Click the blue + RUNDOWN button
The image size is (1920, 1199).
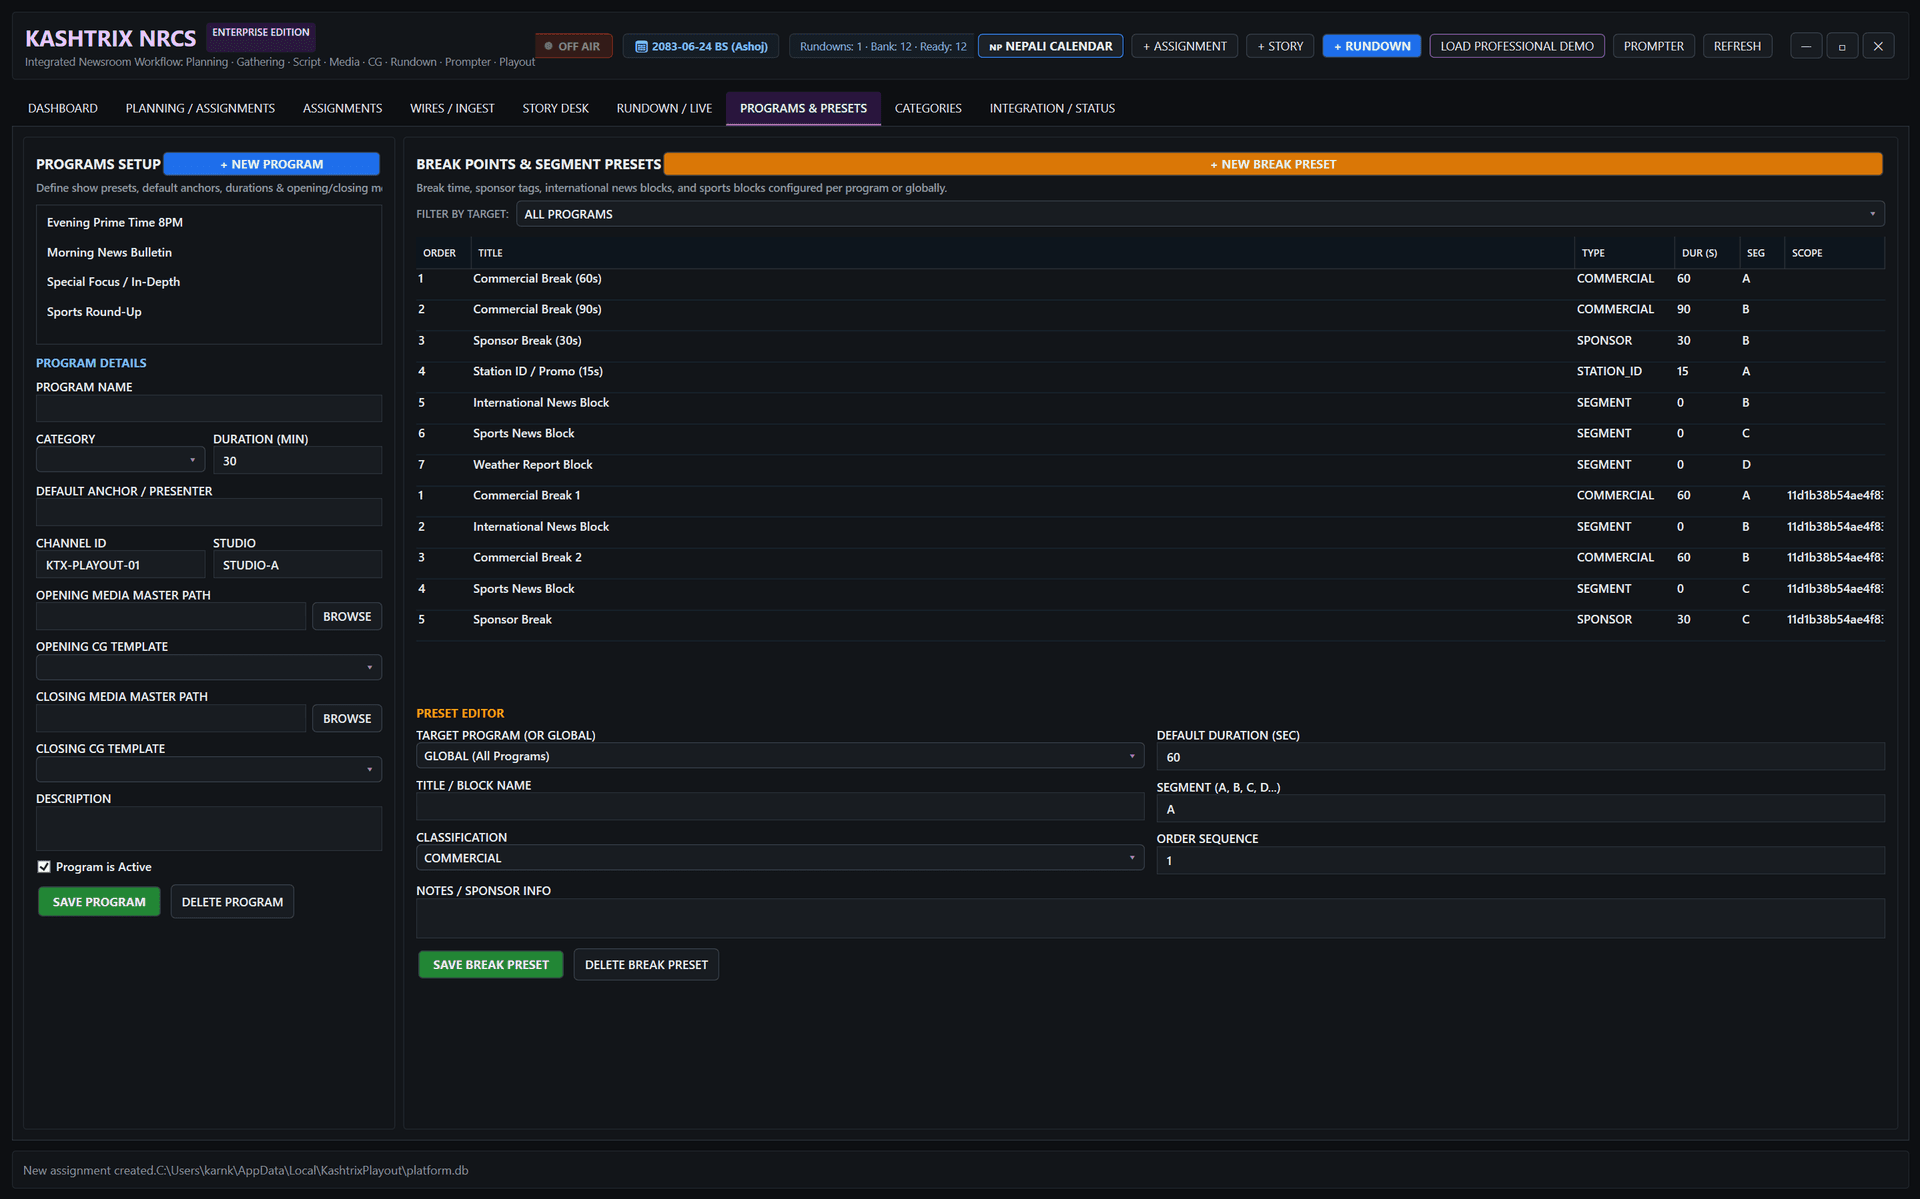1371,46
